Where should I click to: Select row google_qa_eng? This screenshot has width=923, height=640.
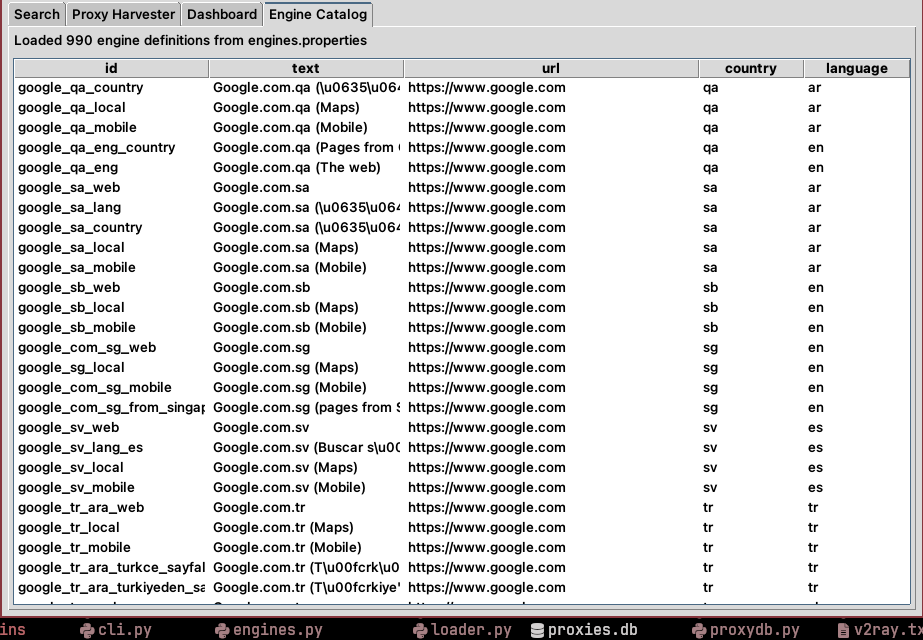[462, 168]
